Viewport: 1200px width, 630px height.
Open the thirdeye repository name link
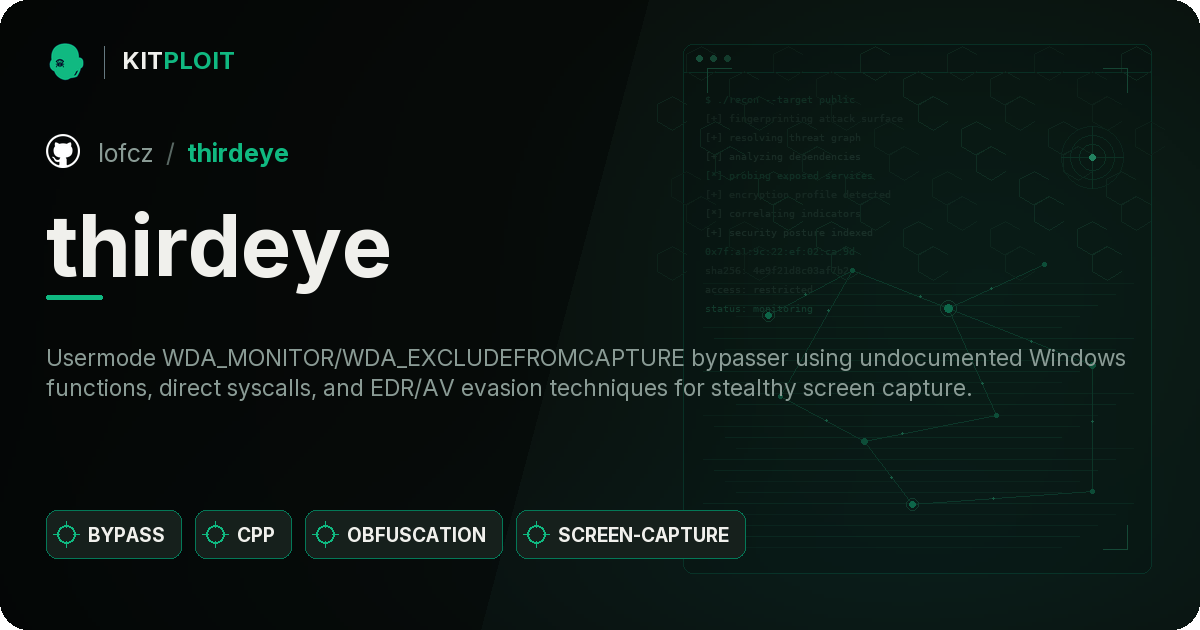pos(238,153)
